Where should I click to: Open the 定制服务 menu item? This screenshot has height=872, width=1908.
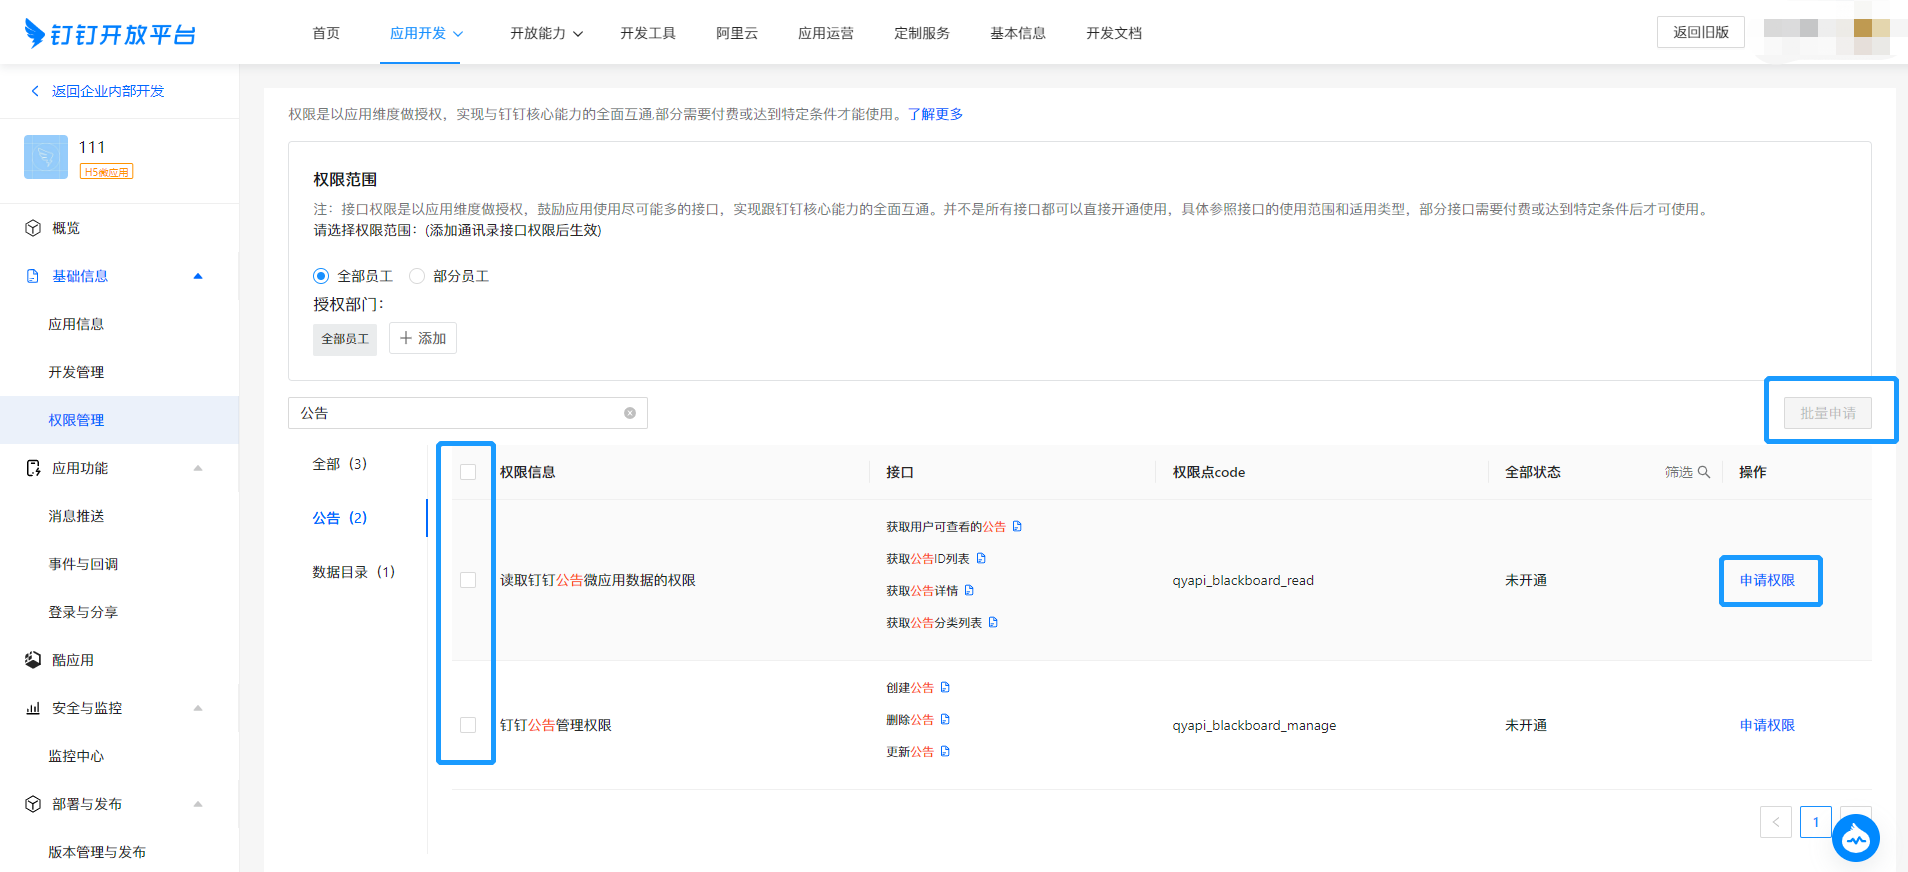pyautogui.click(x=922, y=33)
